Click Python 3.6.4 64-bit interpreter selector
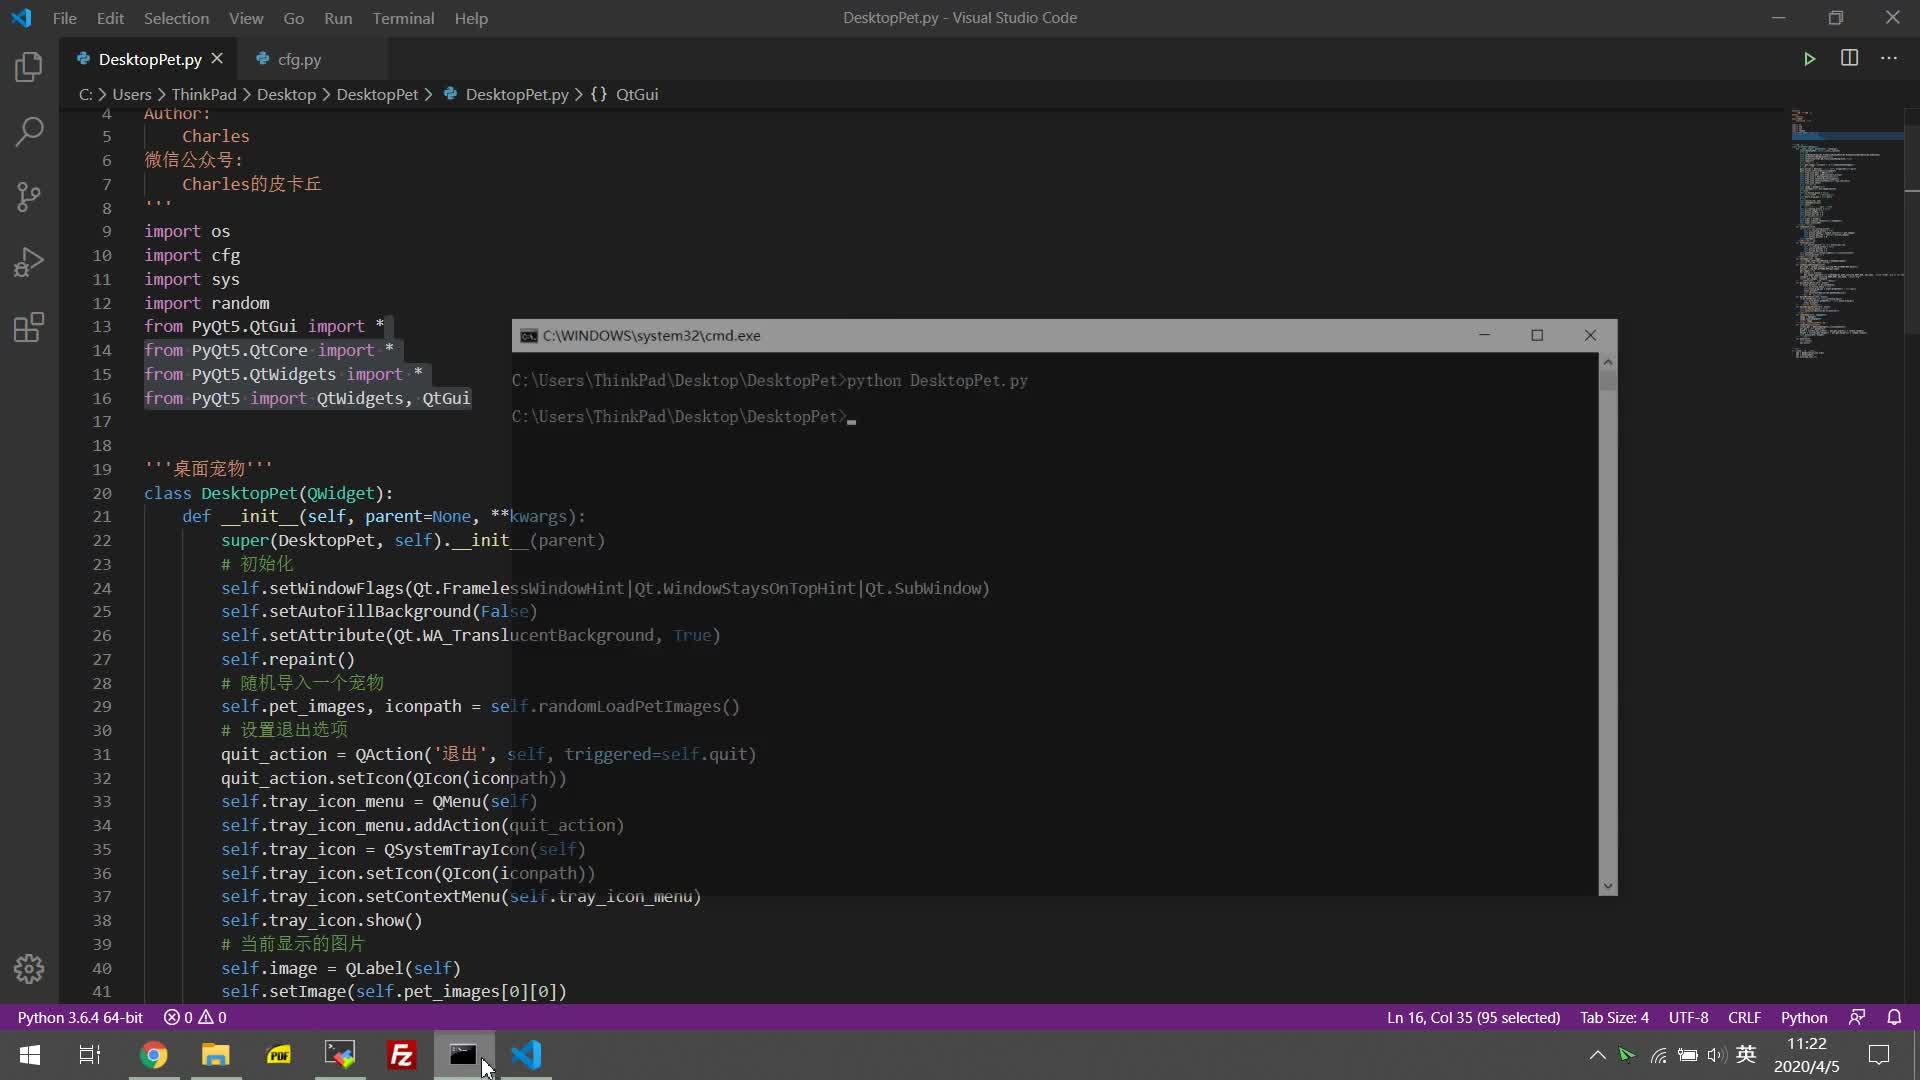 pyautogui.click(x=80, y=1017)
